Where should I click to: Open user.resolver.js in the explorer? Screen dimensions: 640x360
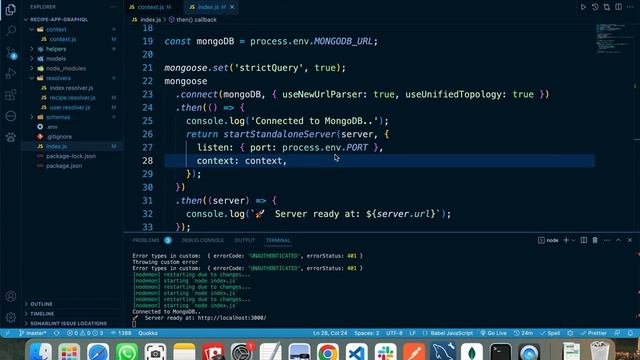pyautogui.click(x=69, y=107)
